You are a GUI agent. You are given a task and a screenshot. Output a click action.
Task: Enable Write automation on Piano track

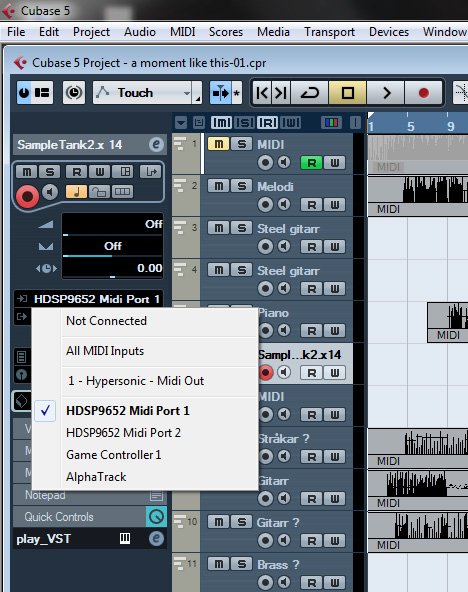pyautogui.click(x=334, y=331)
